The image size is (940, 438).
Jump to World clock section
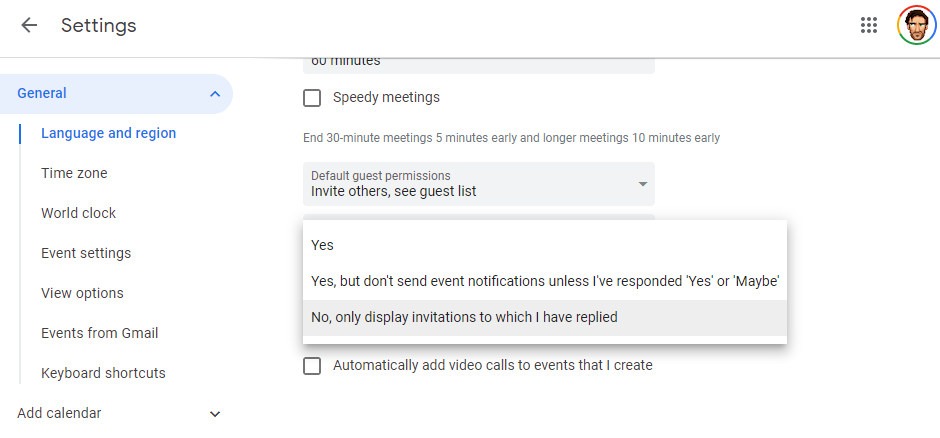(79, 213)
